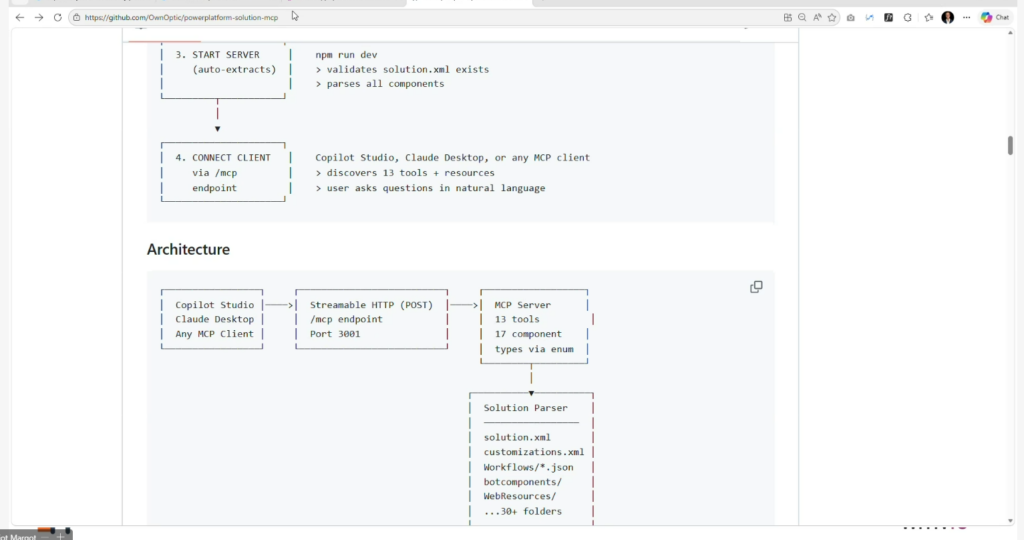
Task: Open the user profile avatar
Action: pos(948,17)
